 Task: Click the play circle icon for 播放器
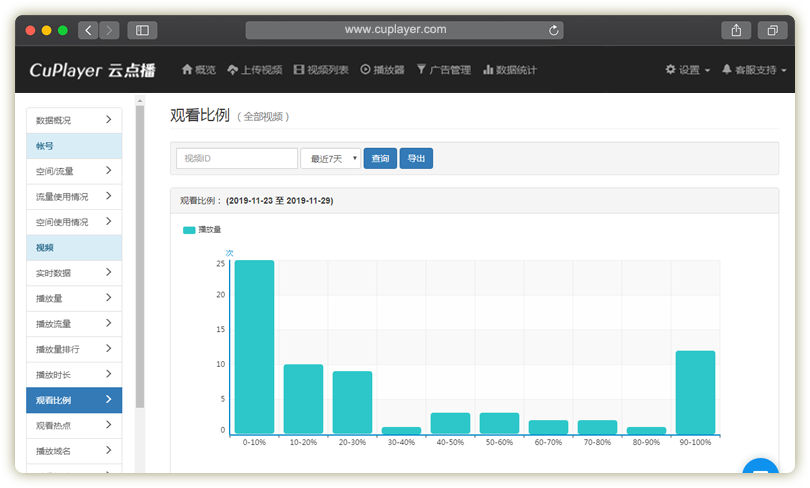point(365,70)
